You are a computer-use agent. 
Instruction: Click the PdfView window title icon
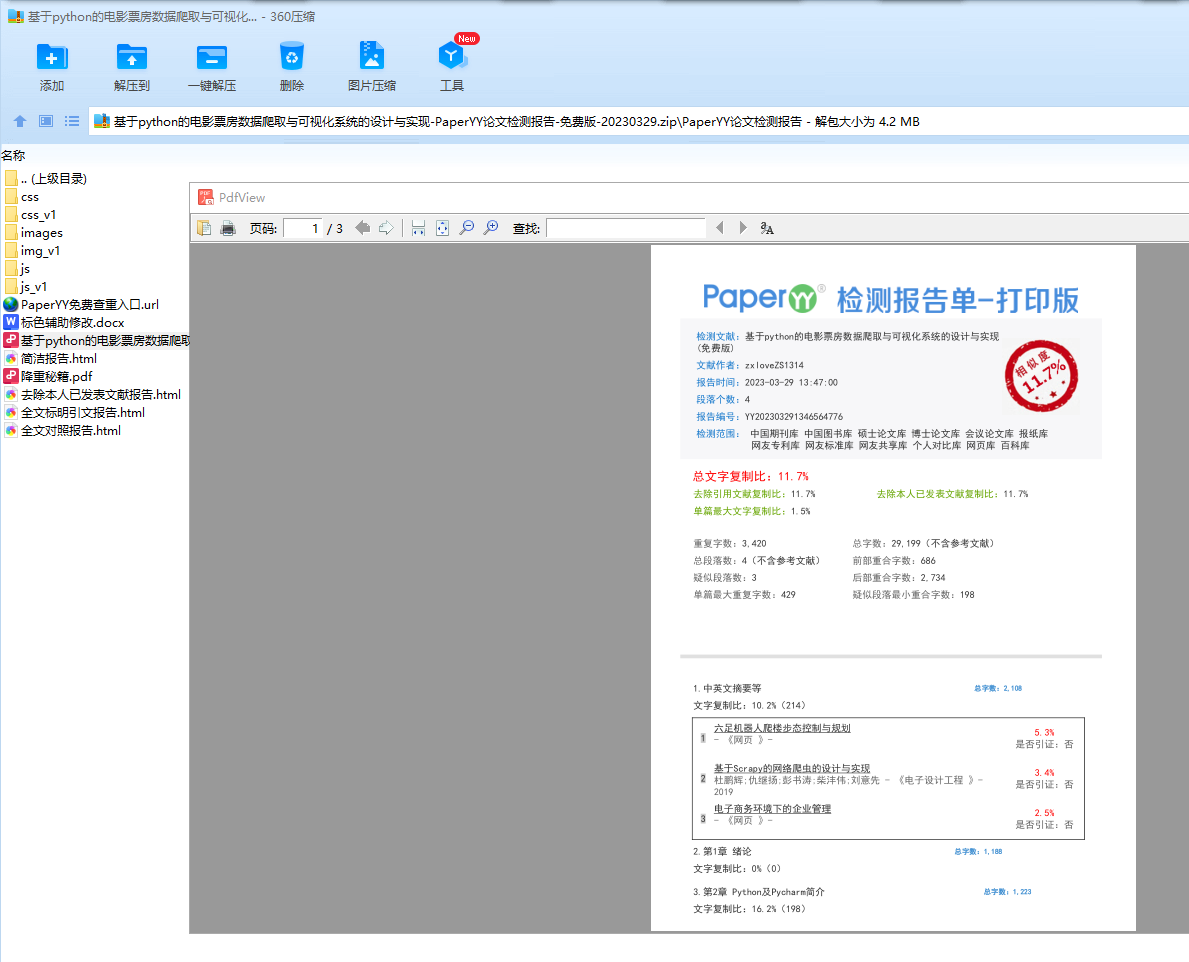(205, 197)
